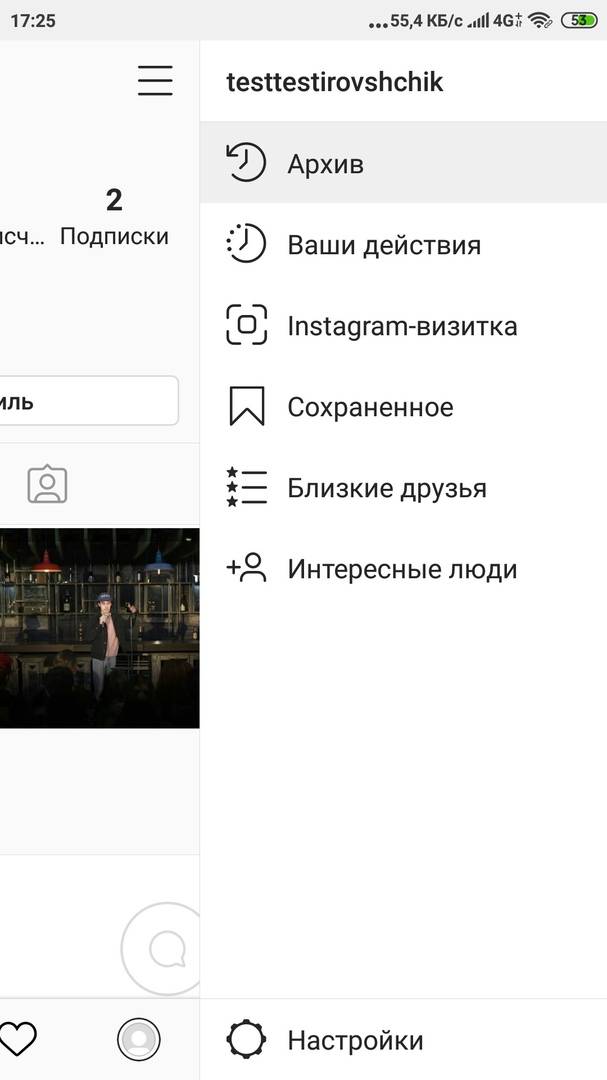Image resolution: width=607 pixels, height=1080 pixels.
Task: Open the profile avatar tab
Action: click(138, 1039)
